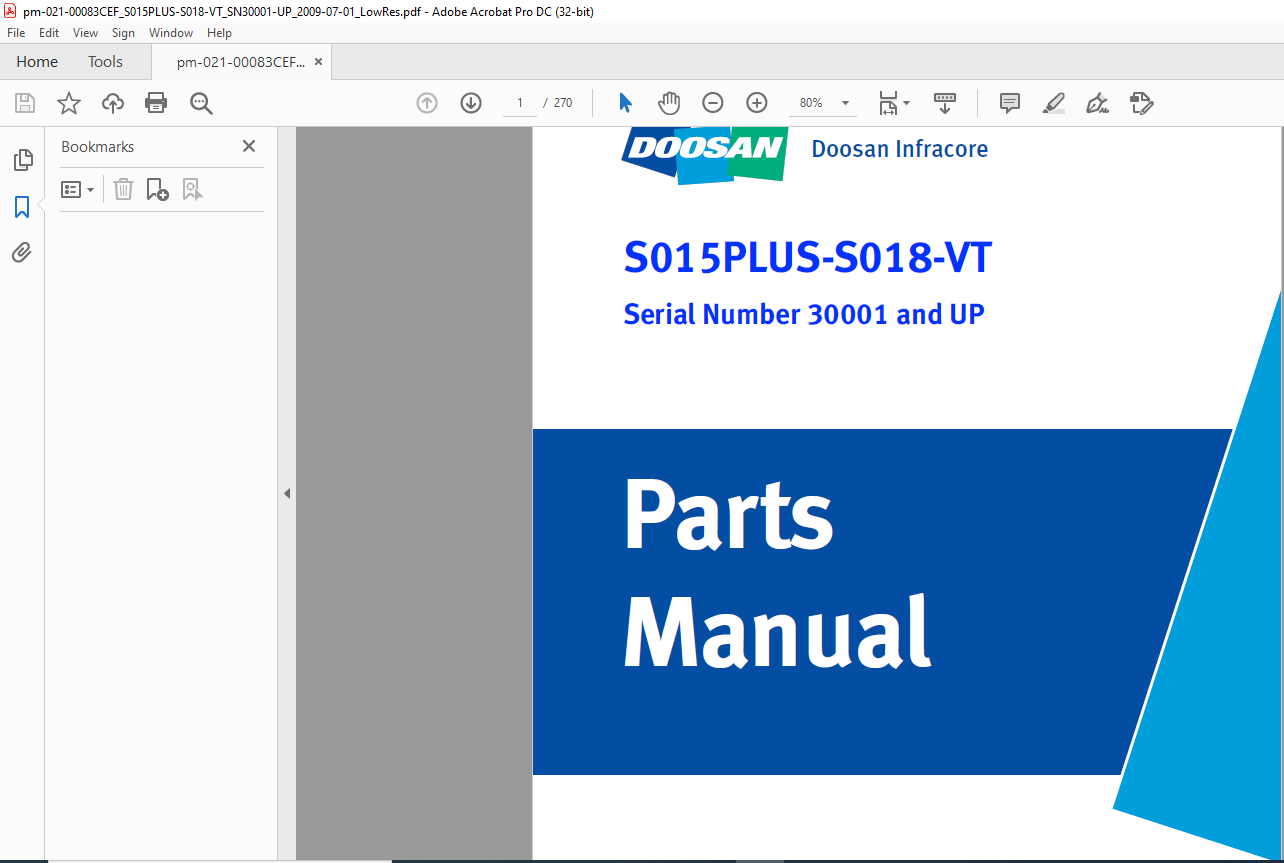Select the Highlight text pen tool
The width and height of the screenshot is (1284, 863).
click(1053, 103)
